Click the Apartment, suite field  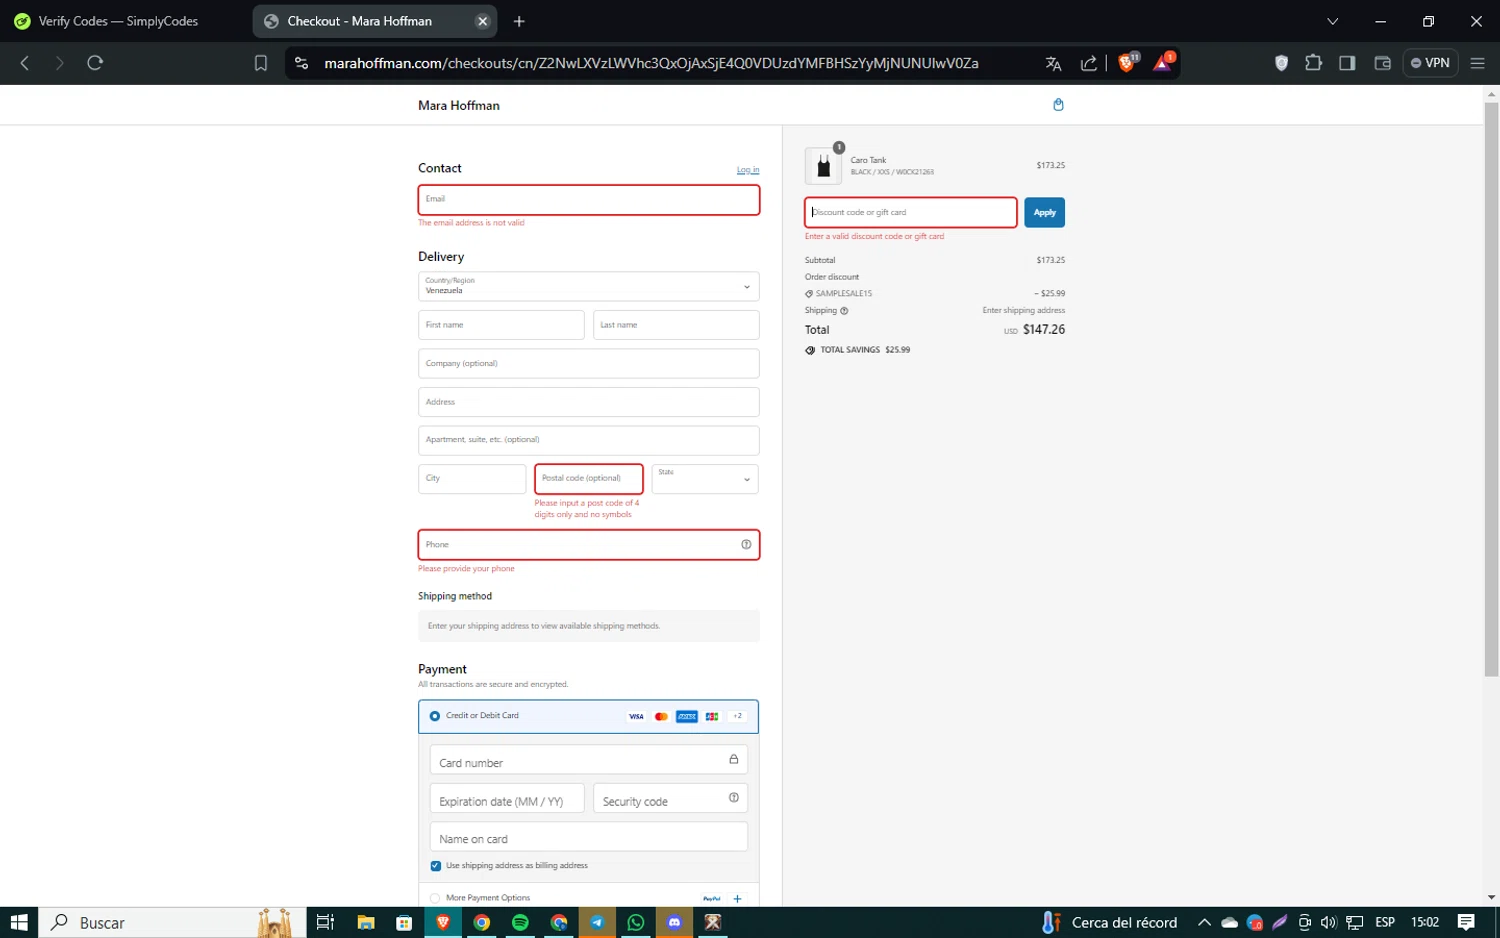click(x=588, y=440)
